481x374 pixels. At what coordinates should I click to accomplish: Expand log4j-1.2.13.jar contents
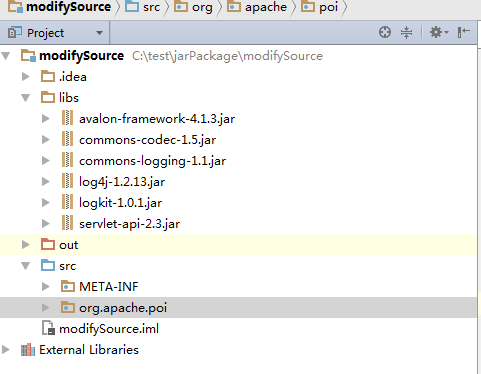coord(46,181)
